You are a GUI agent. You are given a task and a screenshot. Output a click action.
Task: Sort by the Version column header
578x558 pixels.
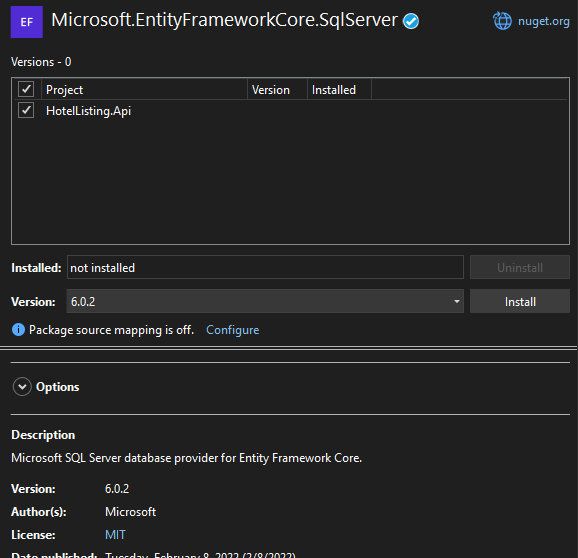277,90
